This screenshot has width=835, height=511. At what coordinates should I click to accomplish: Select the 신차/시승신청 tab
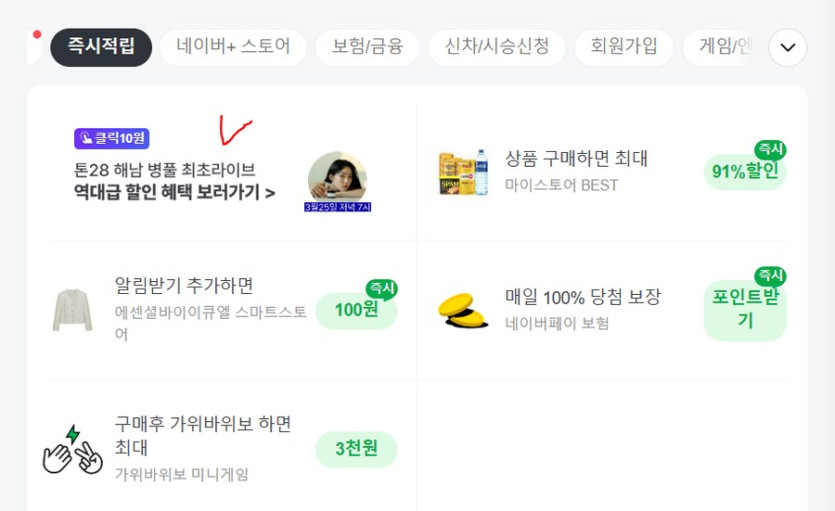click(x=496, y=47)
